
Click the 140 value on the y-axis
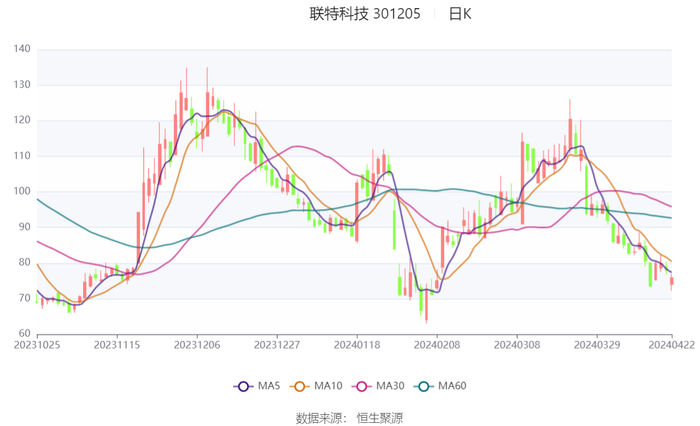[22, 49]
